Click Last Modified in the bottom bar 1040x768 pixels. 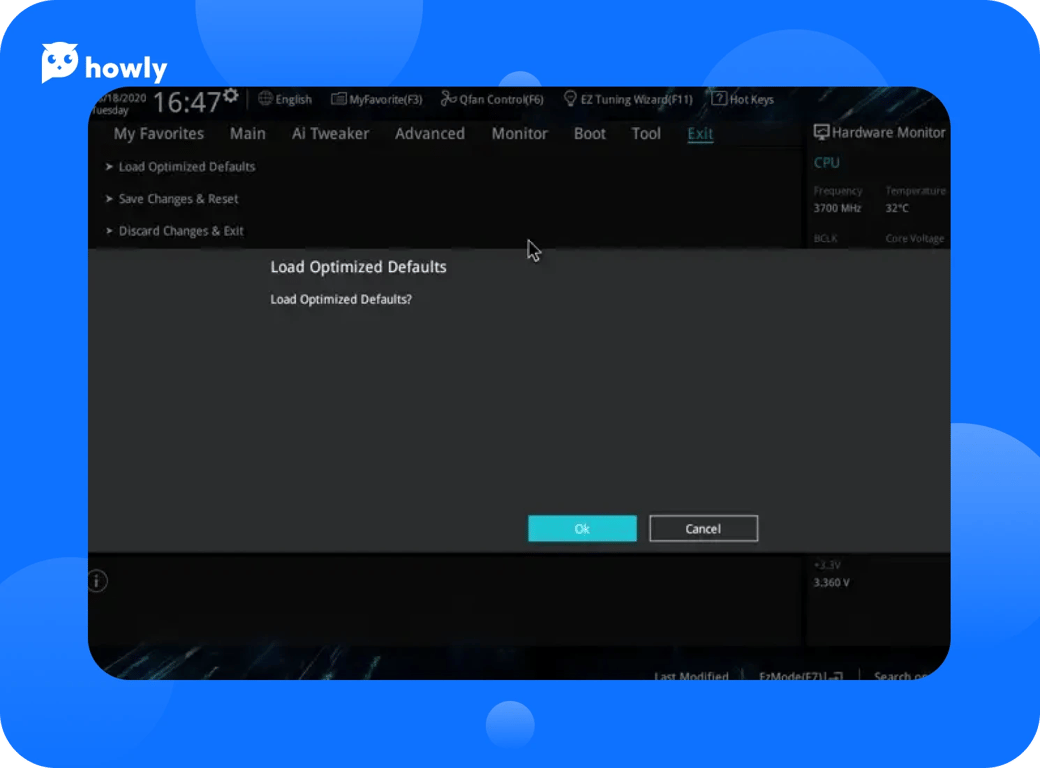pos(691,677)
